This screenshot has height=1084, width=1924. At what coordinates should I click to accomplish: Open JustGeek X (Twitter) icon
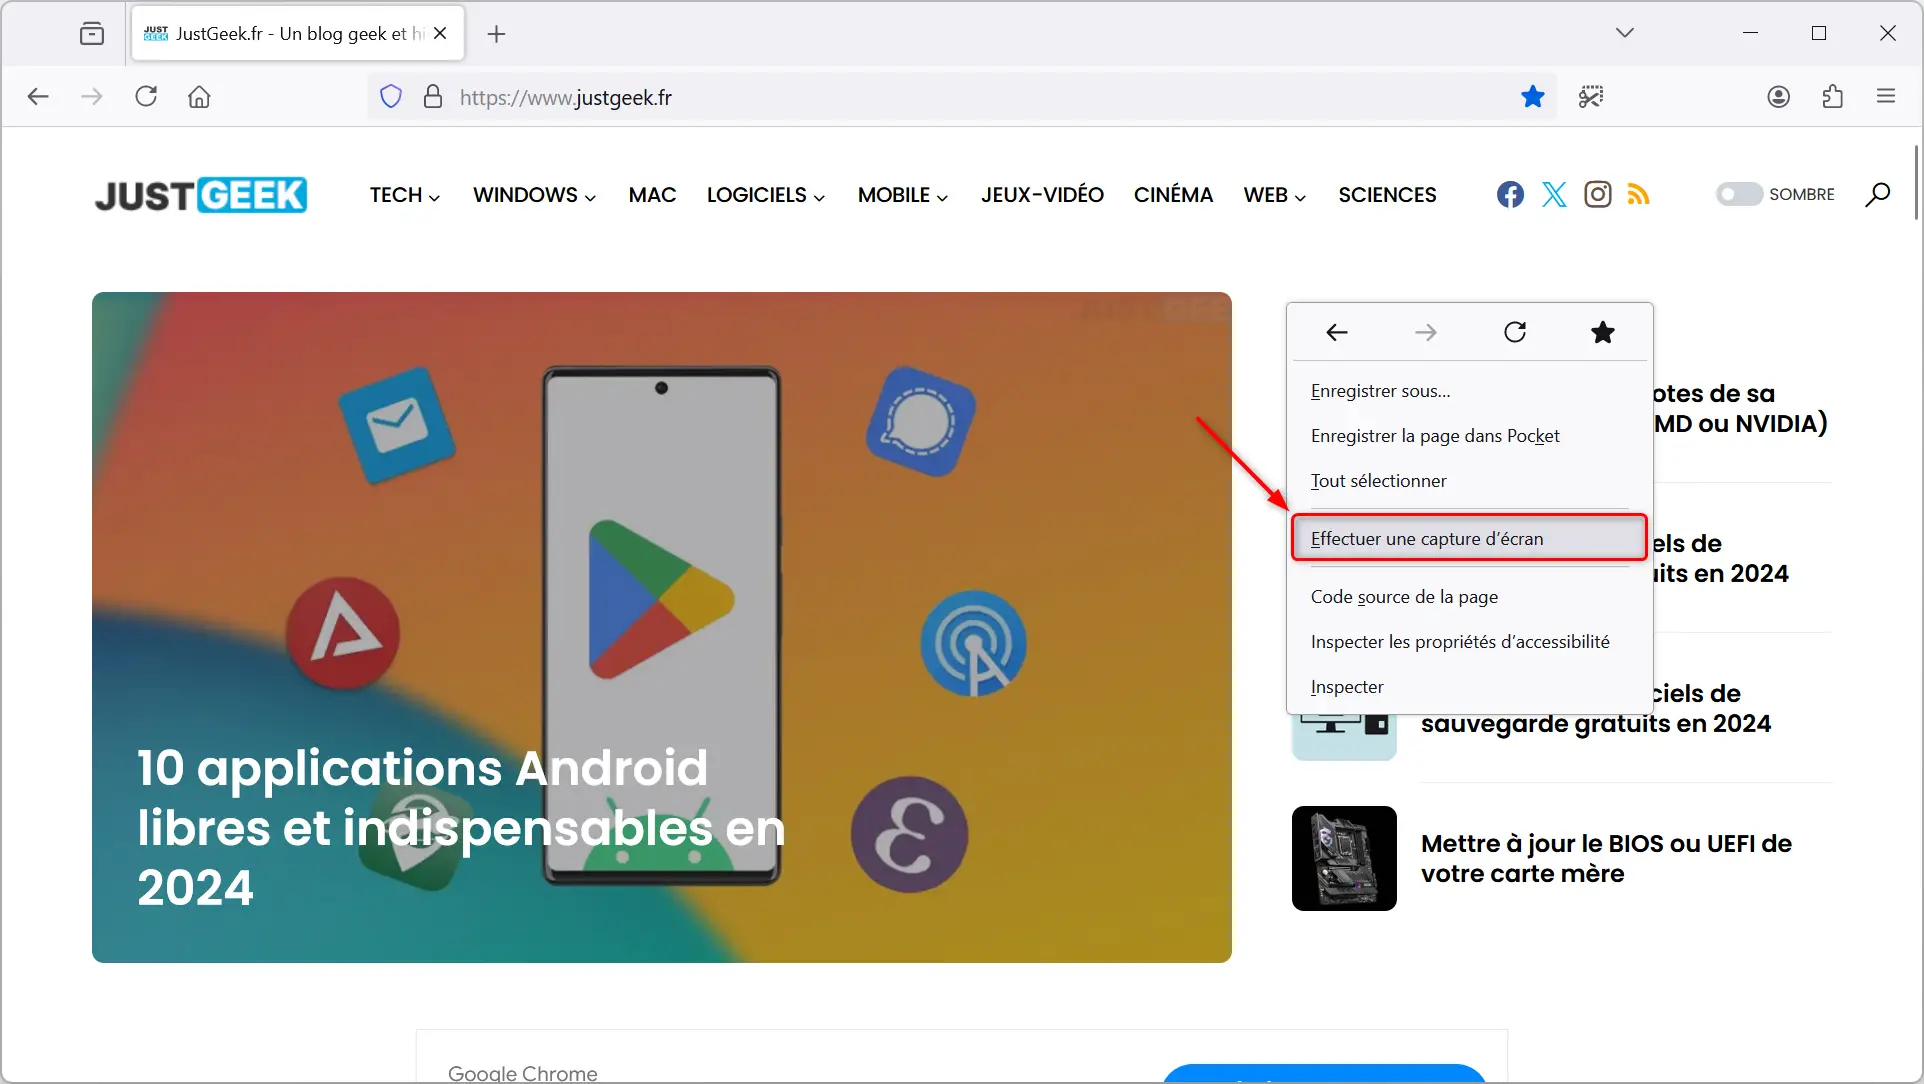(x=1554, y=194)
